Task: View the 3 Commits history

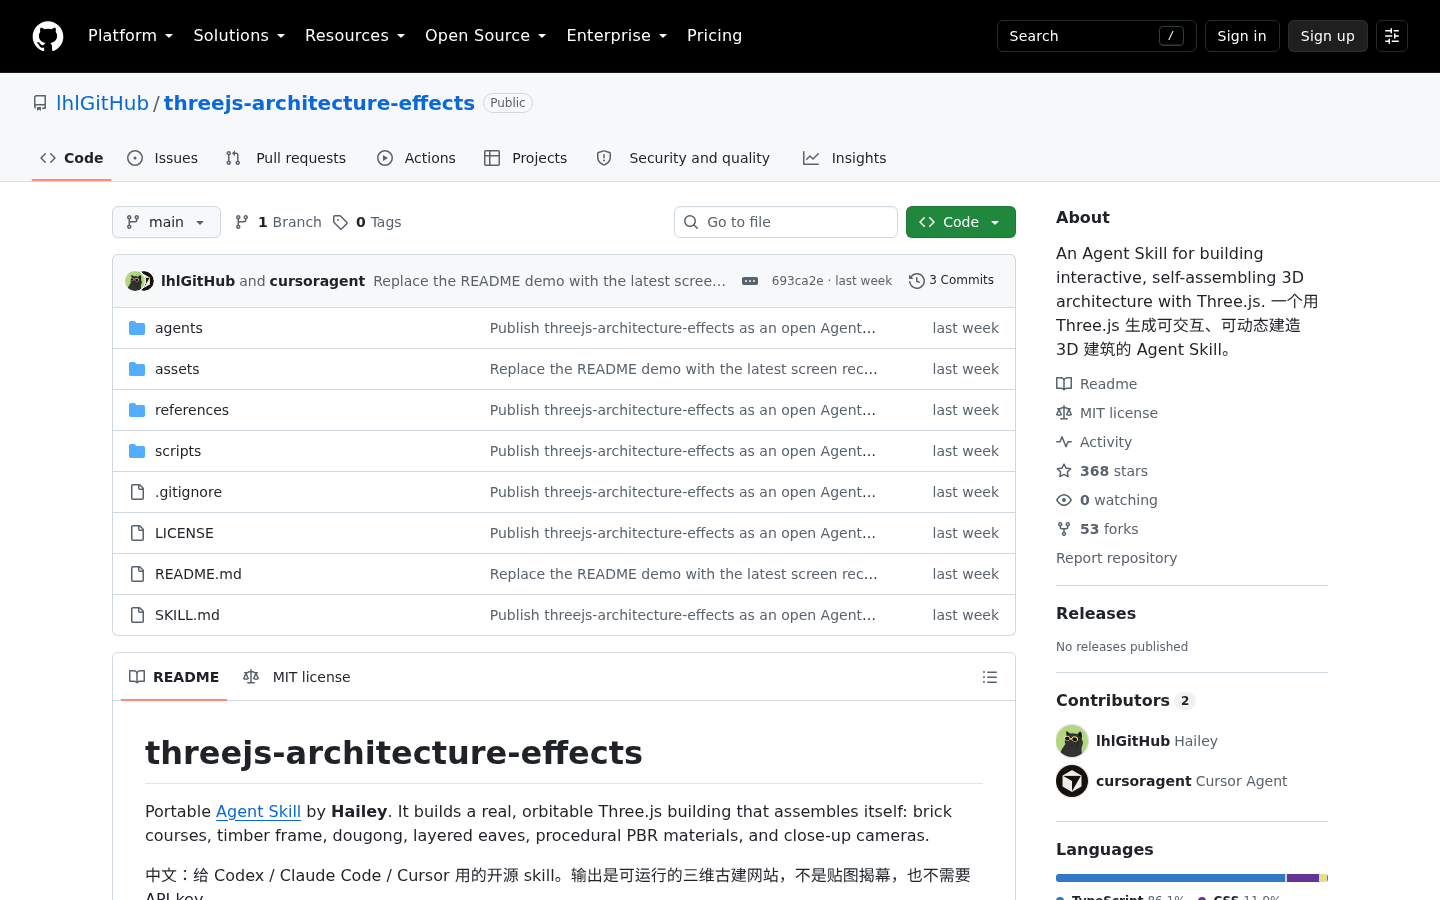Action: pos(951,281)
